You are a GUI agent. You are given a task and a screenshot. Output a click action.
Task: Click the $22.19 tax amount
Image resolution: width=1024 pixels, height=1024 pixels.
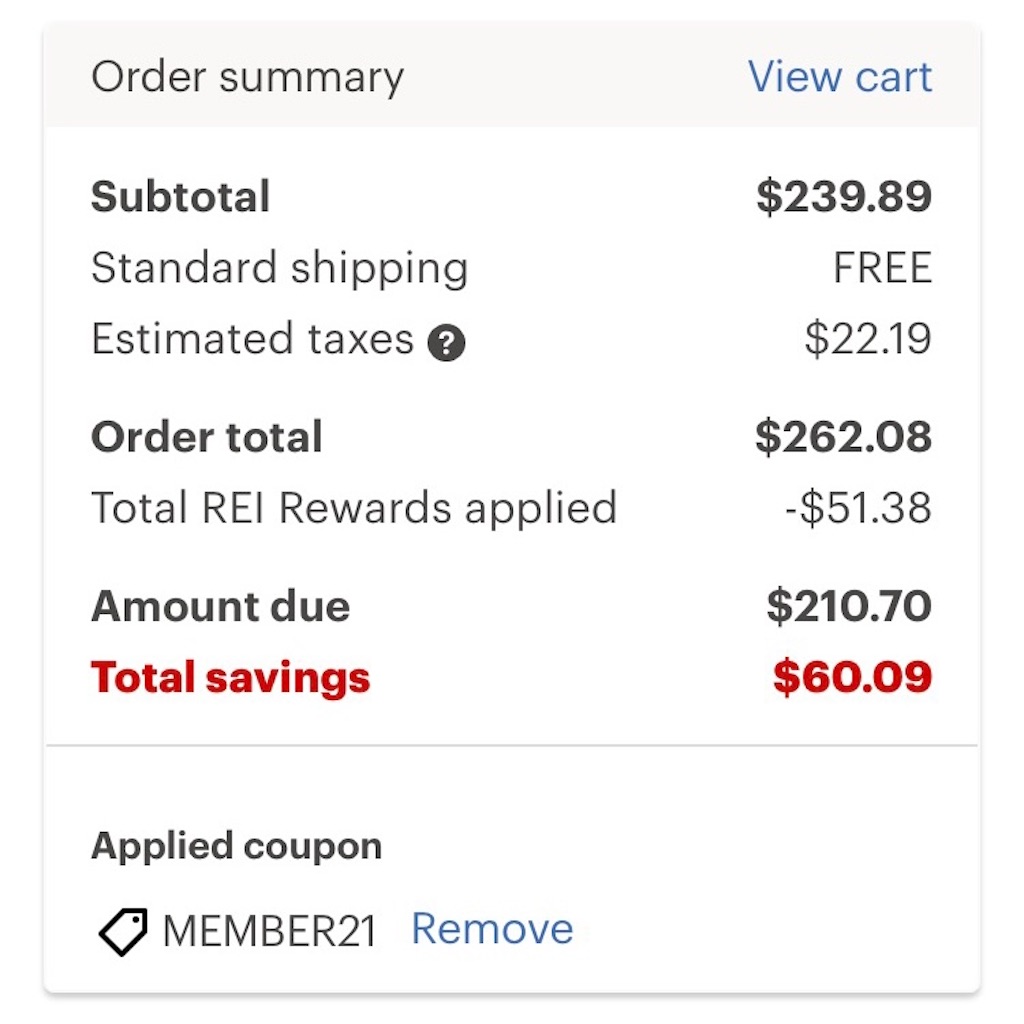pyautogui.click(x=868, y=339)
